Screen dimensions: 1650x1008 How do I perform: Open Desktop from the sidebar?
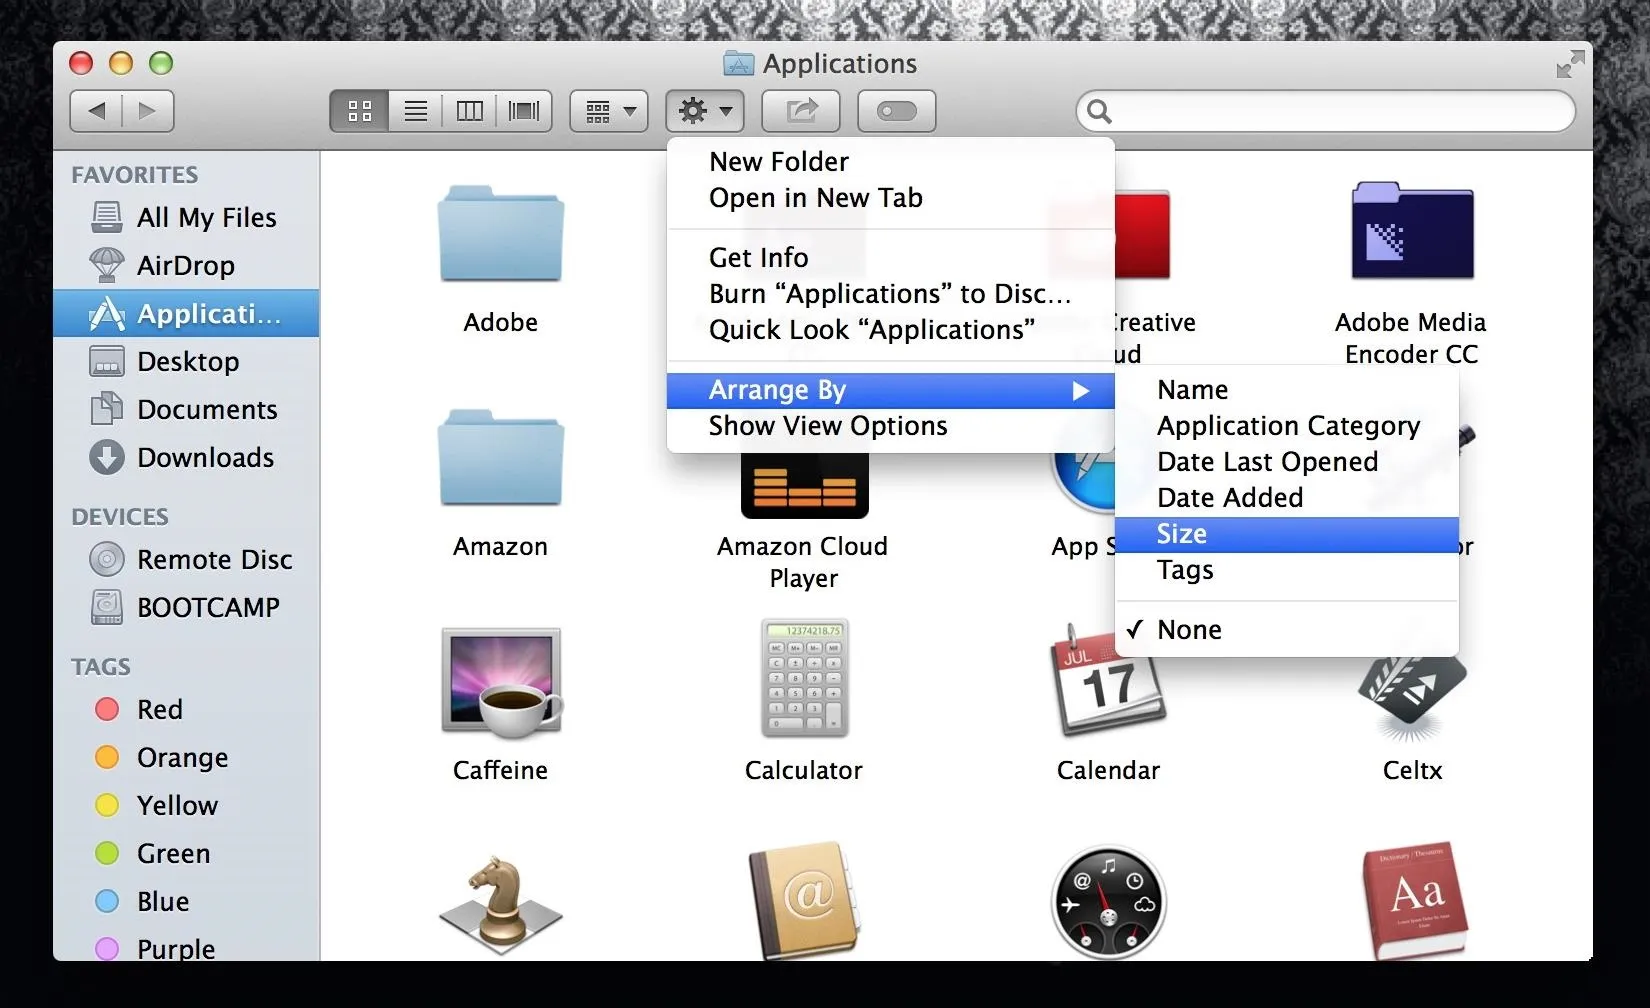click(x=184, y=361)
